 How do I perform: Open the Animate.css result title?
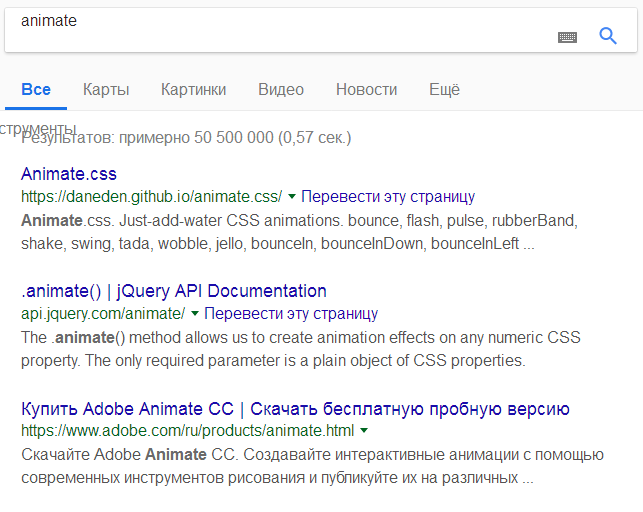69,174
